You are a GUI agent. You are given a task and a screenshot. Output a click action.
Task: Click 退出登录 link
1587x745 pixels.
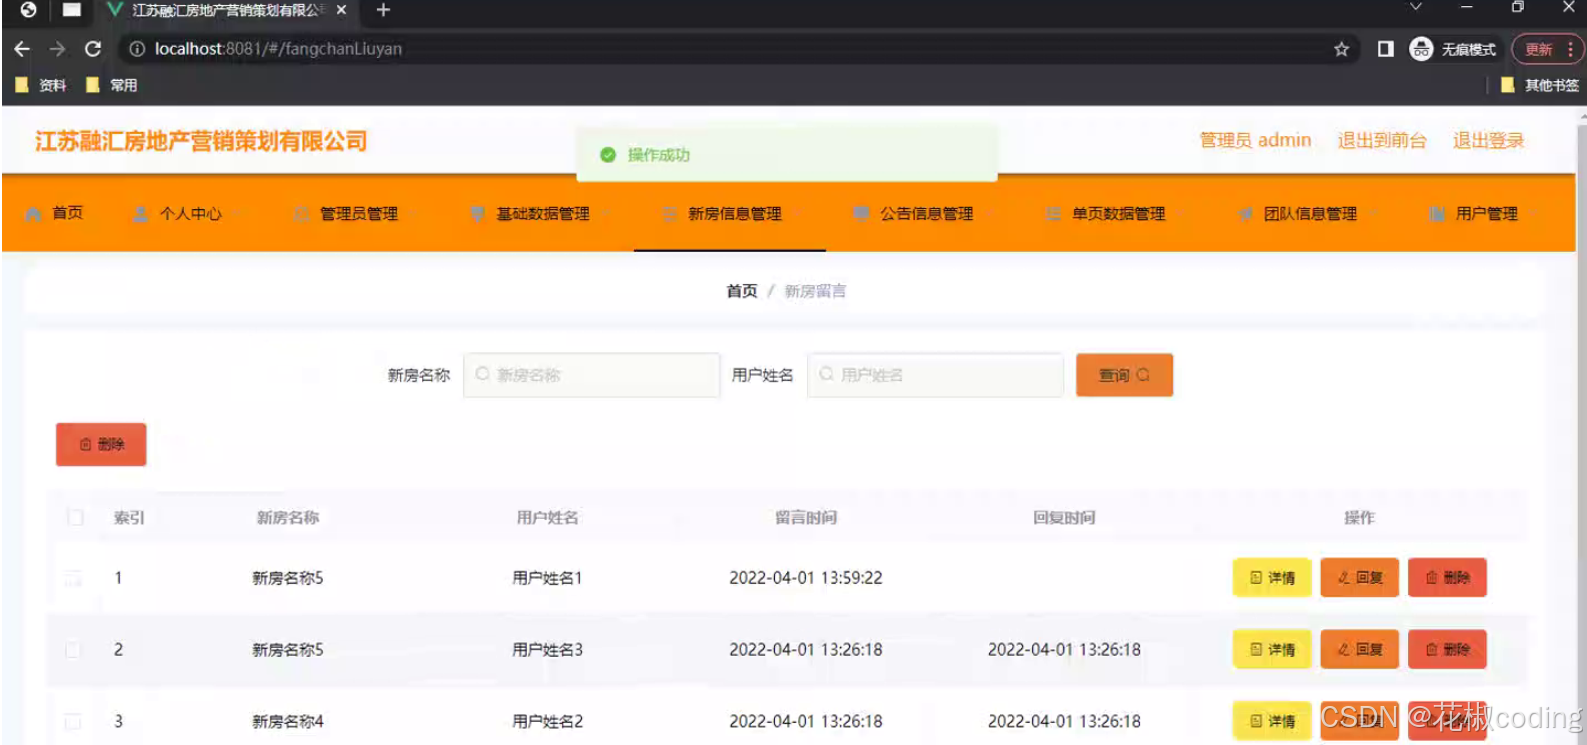tap(1488, 140)
